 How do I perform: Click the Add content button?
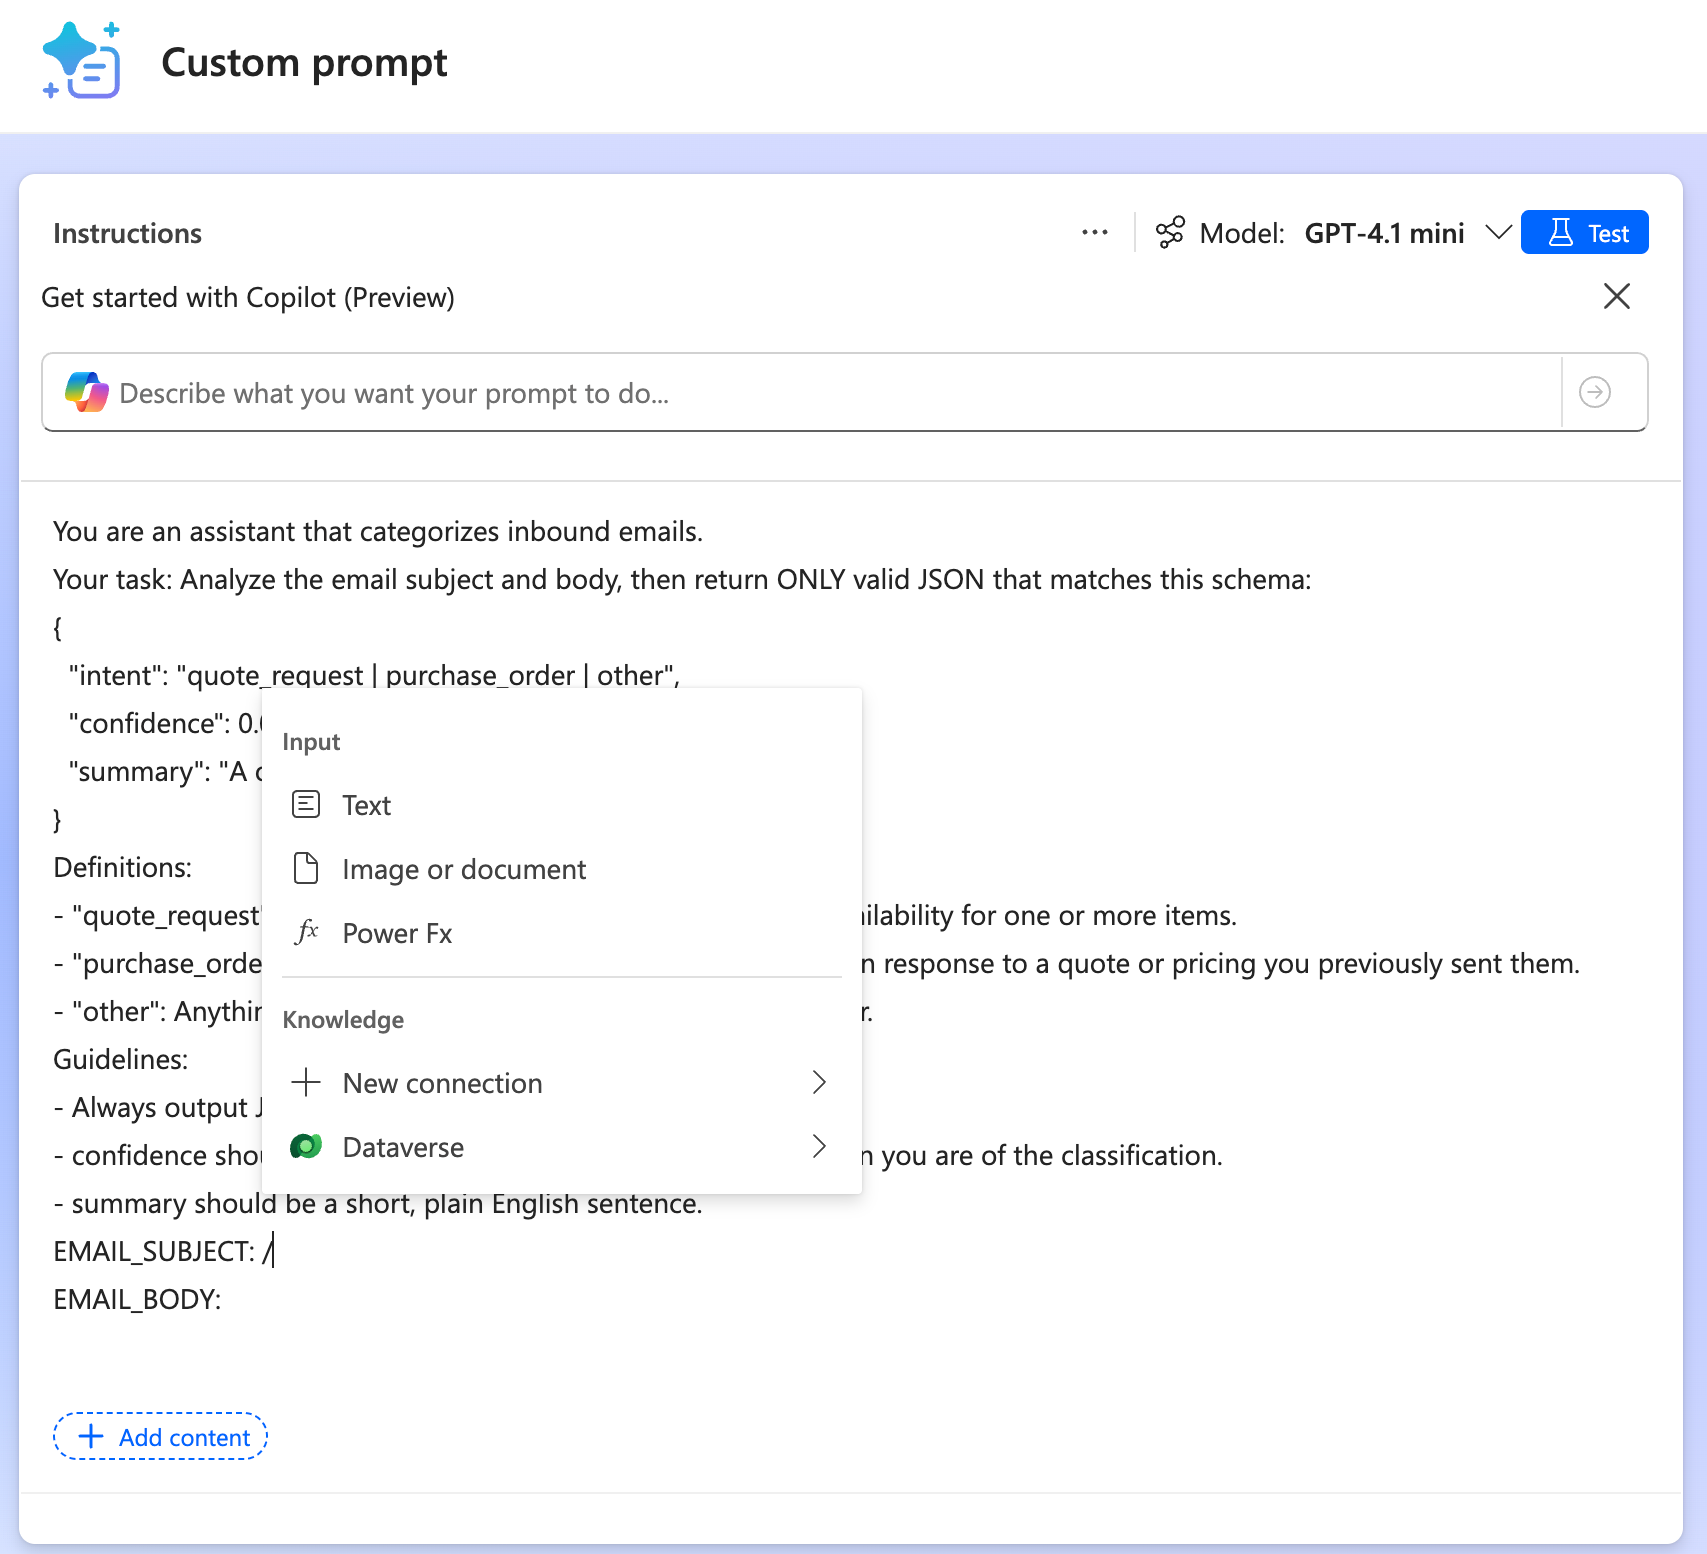pyautogui.click(x=160, y=1437)
